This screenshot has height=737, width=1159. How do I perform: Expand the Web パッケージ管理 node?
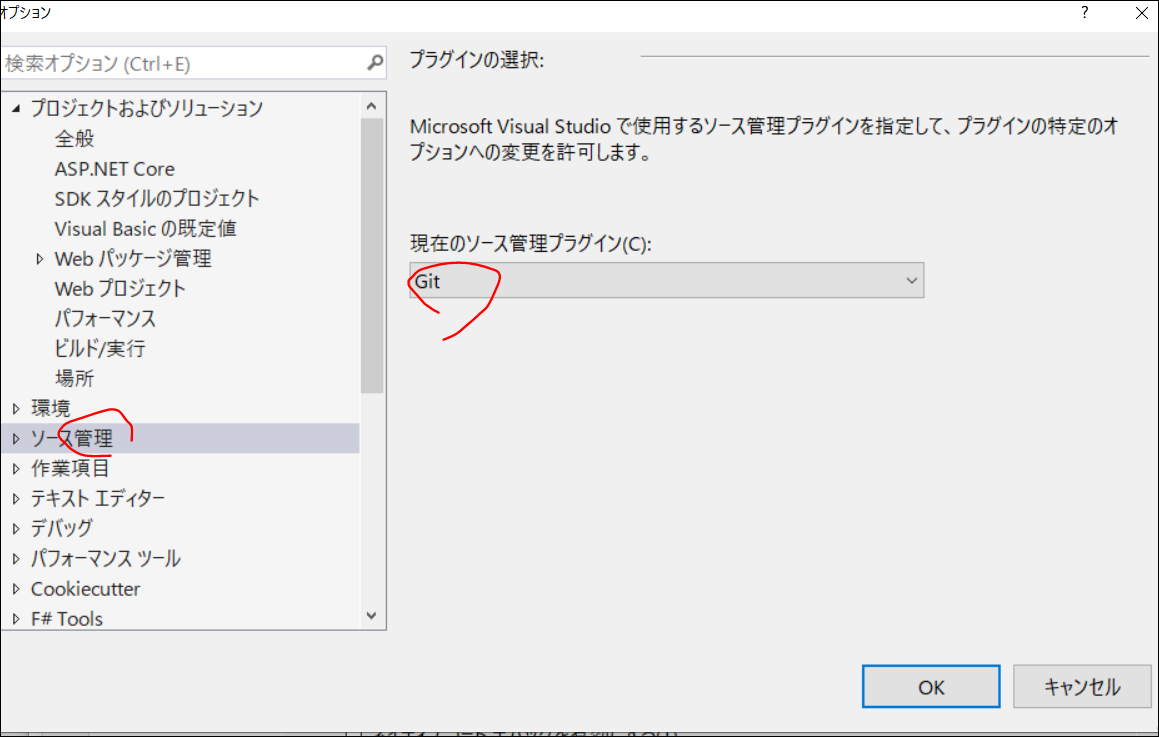[x=40, y=259]
